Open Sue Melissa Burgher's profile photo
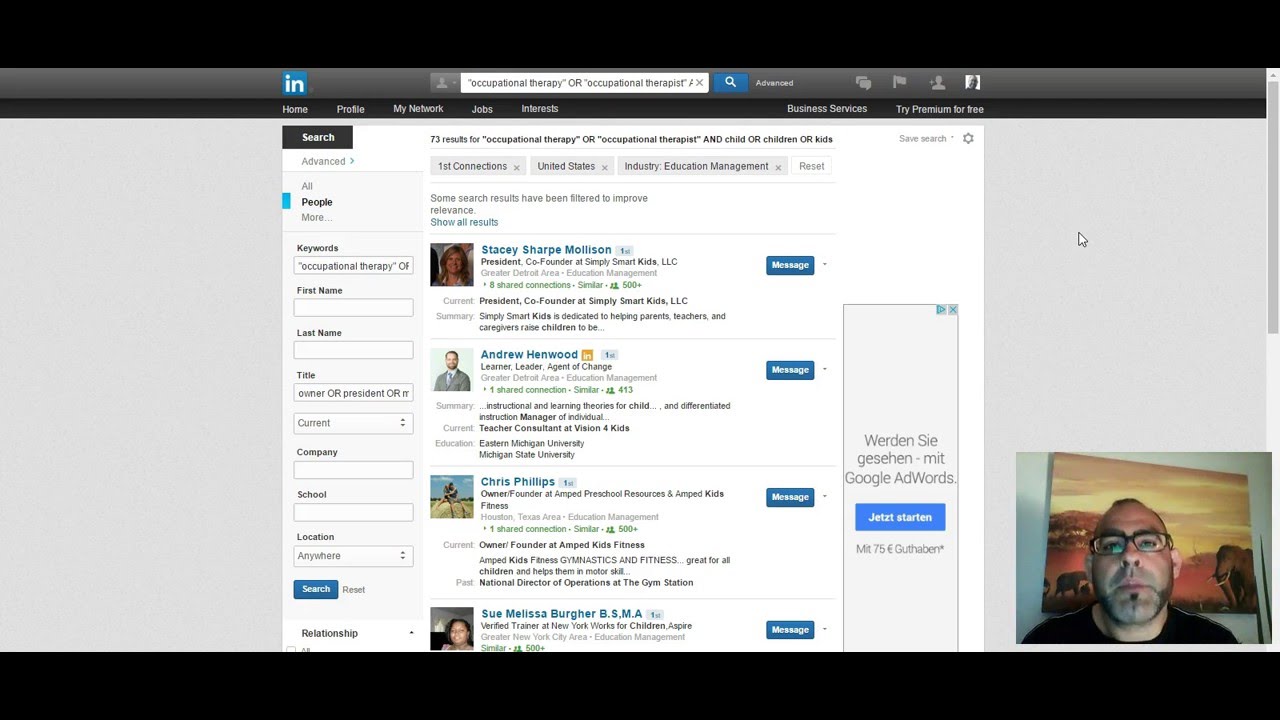Image resolution: width=1280 pixels, height=720 pixels. tap(452, 630)
